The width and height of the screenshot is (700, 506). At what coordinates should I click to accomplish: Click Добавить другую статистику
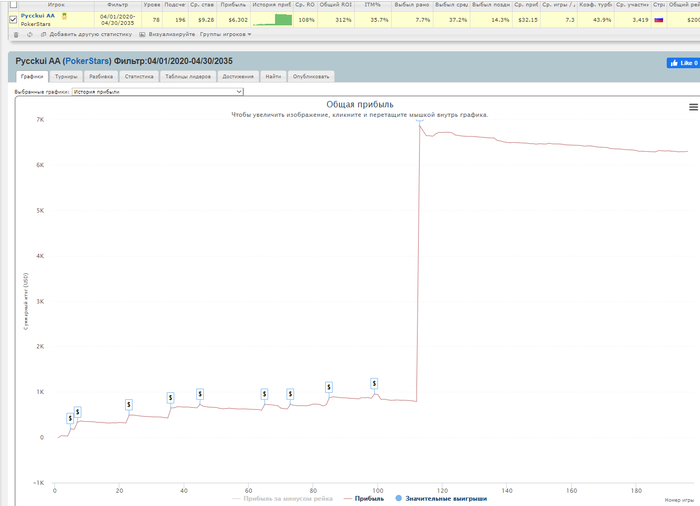tap(87, 34)
